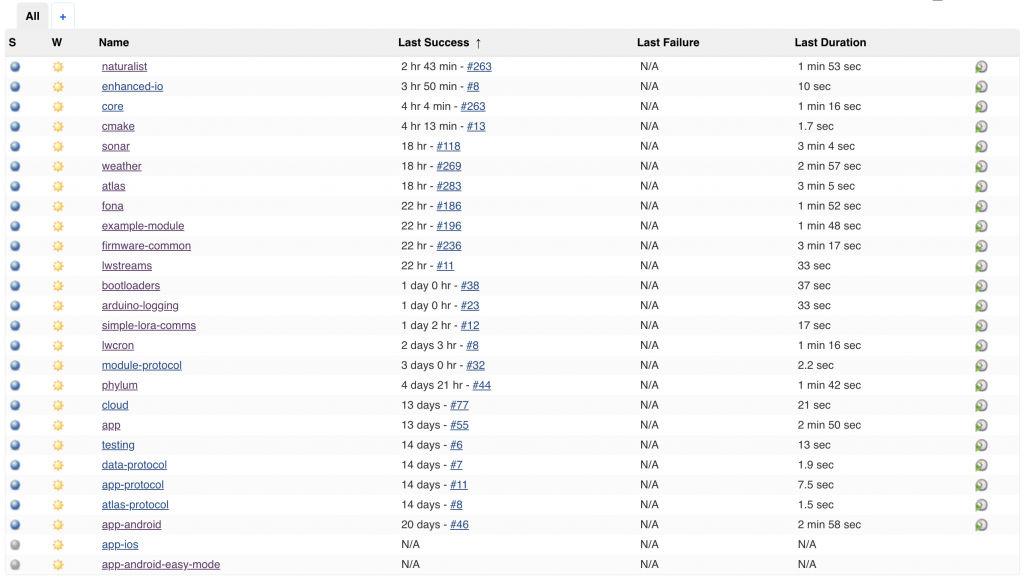1024x580 pixels.
Task: Click the weather sun icon for cmake
Action: [58, 127]
